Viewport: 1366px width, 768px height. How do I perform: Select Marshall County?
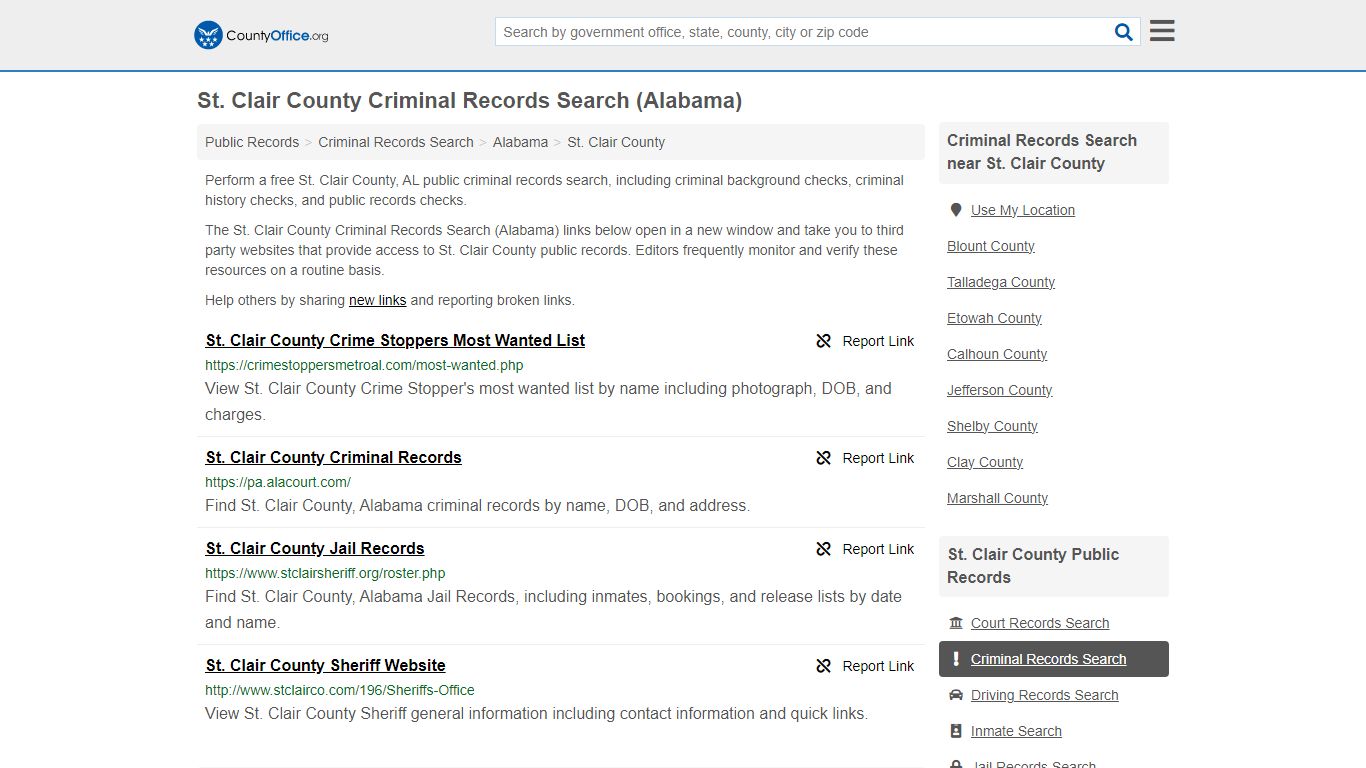point(997,498)
